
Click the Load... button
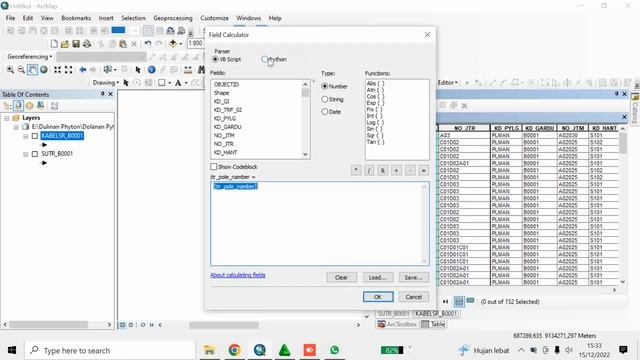[378, 278]
